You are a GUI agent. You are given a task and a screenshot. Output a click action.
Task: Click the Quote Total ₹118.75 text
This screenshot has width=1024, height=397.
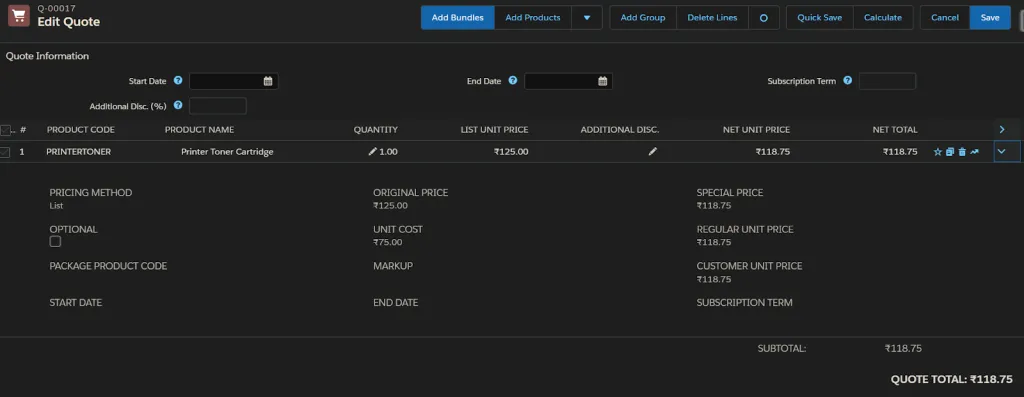952,379
